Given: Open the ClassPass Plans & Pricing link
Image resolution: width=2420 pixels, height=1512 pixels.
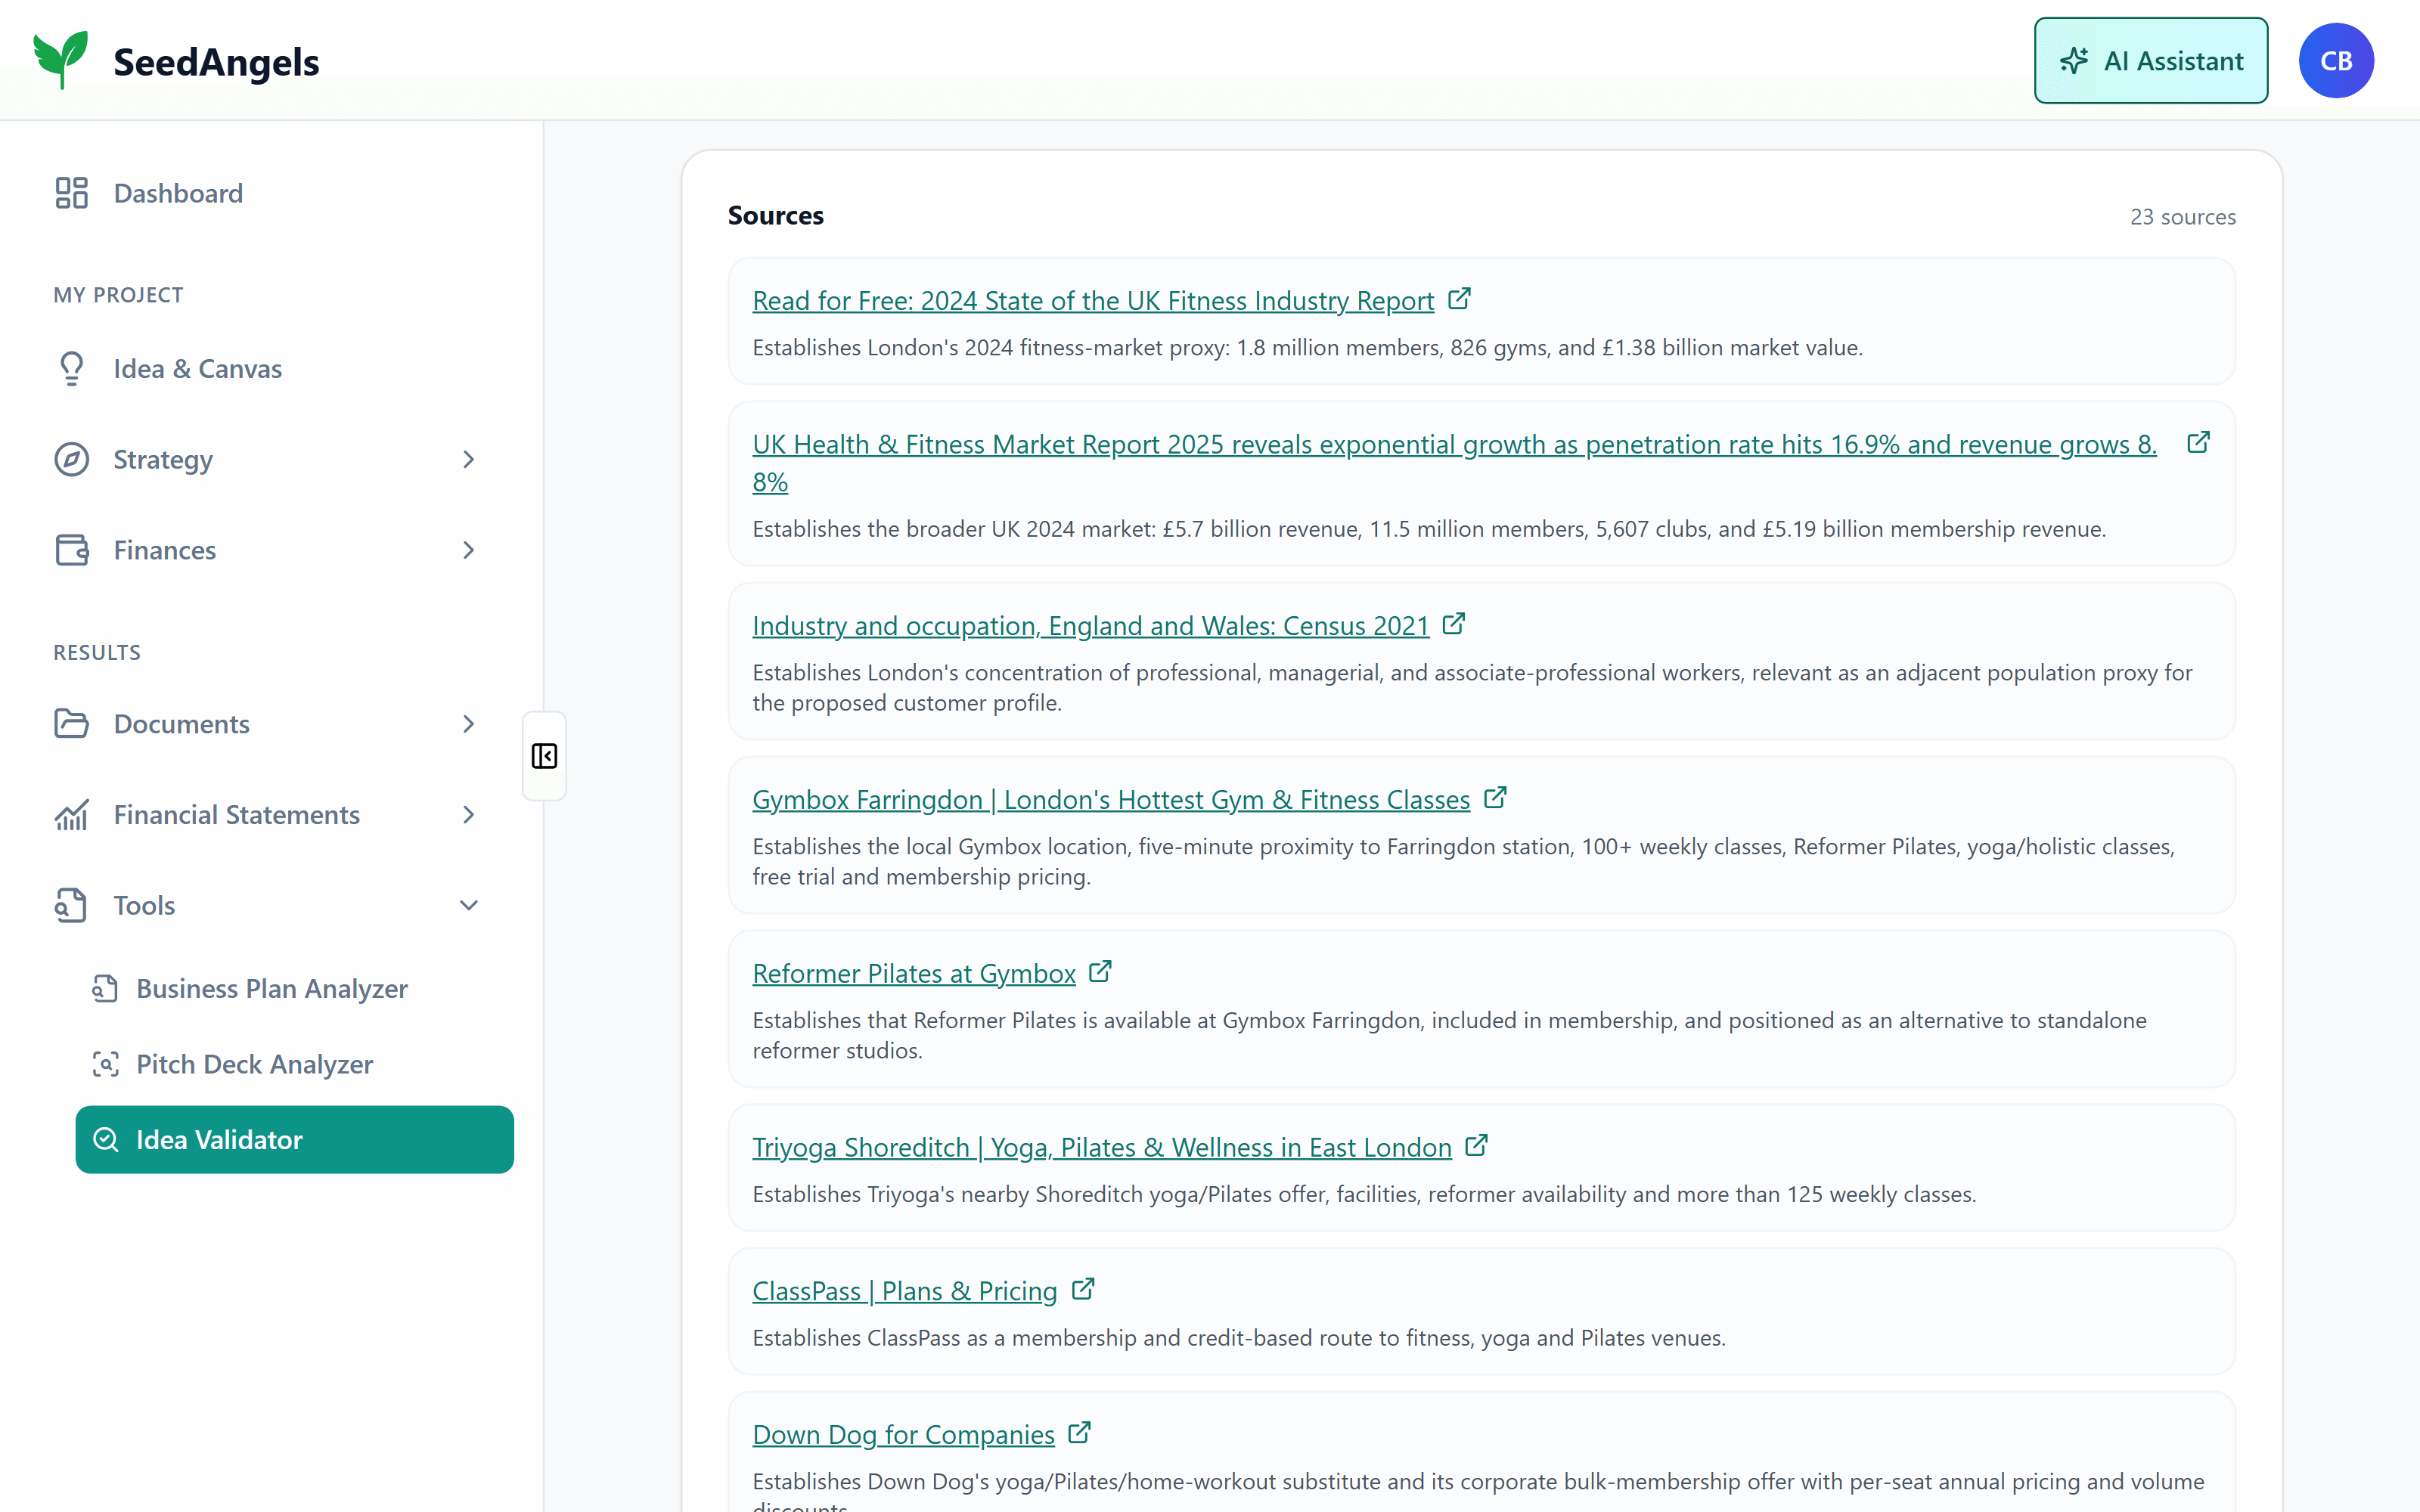Looking at the screenshot, I should [905, 1291].
